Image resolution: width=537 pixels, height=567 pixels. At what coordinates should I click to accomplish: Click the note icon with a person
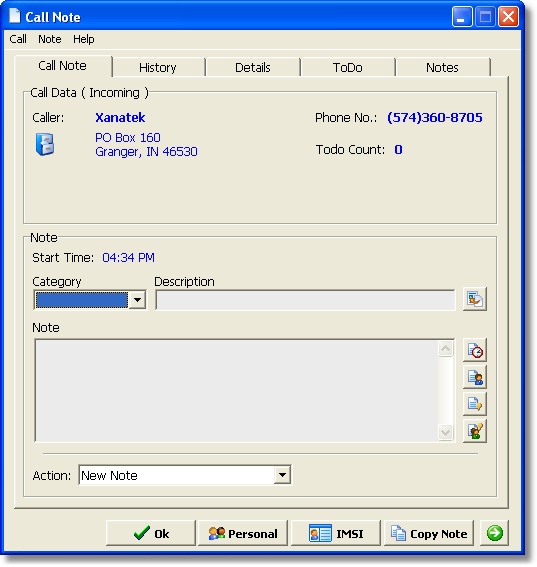click(475, 377)
